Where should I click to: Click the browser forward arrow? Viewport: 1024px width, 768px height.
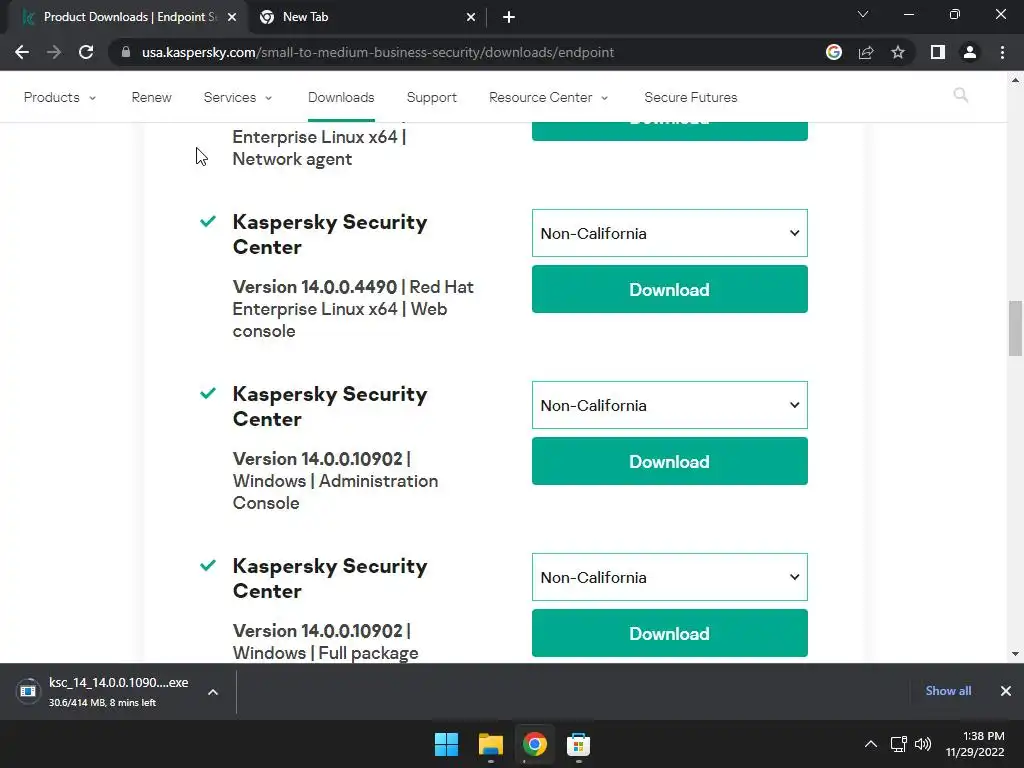point(54,52)
